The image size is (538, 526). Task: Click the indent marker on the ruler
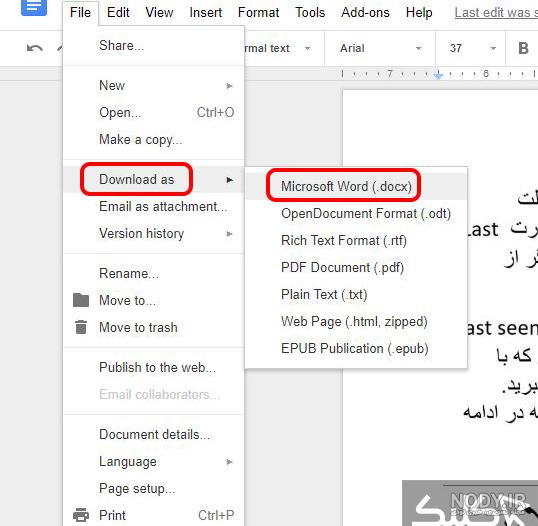438,75
